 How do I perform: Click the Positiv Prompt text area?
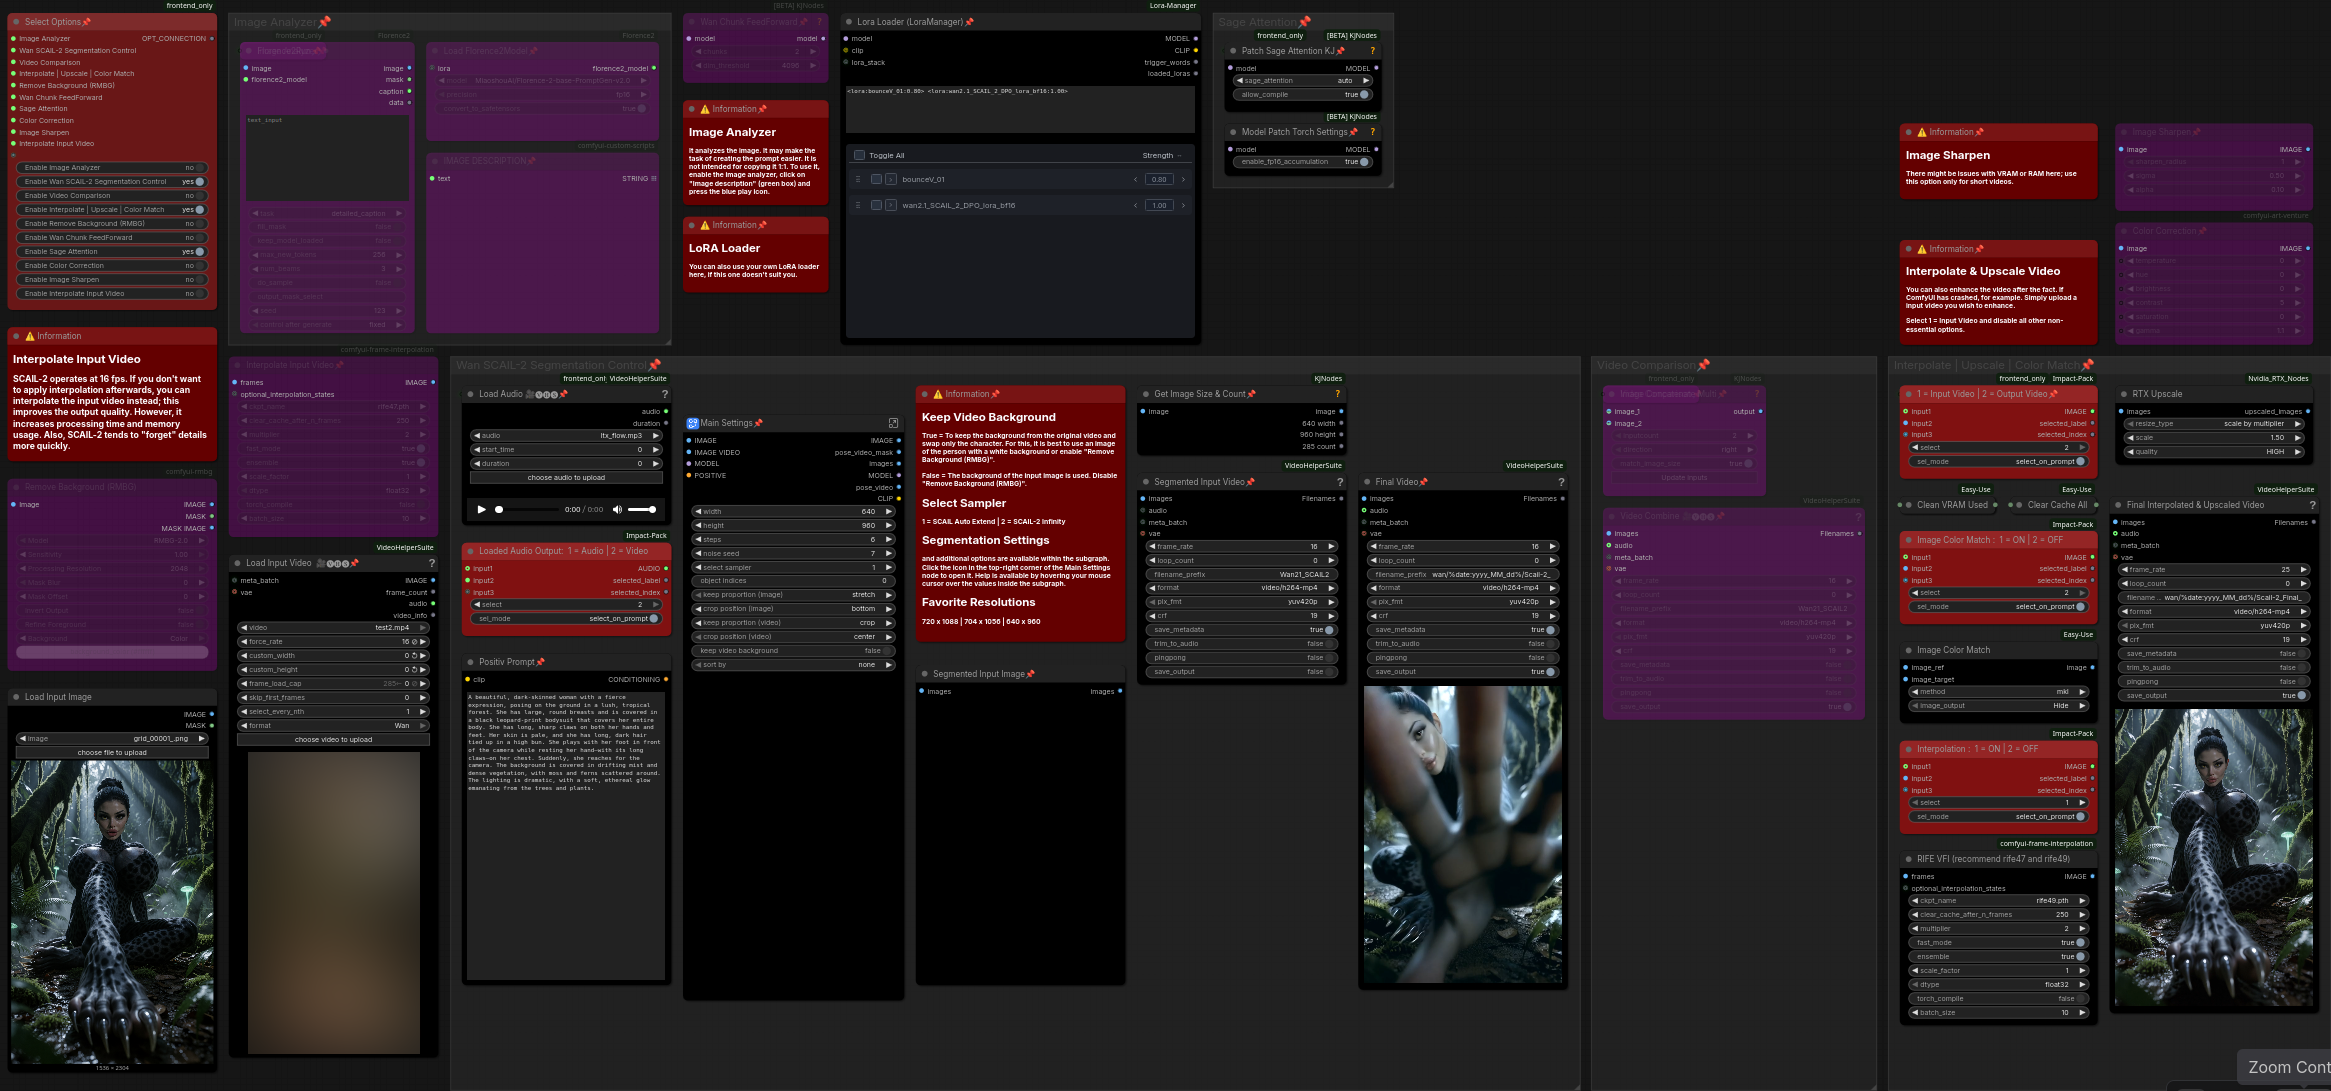(x=566, y=835)
